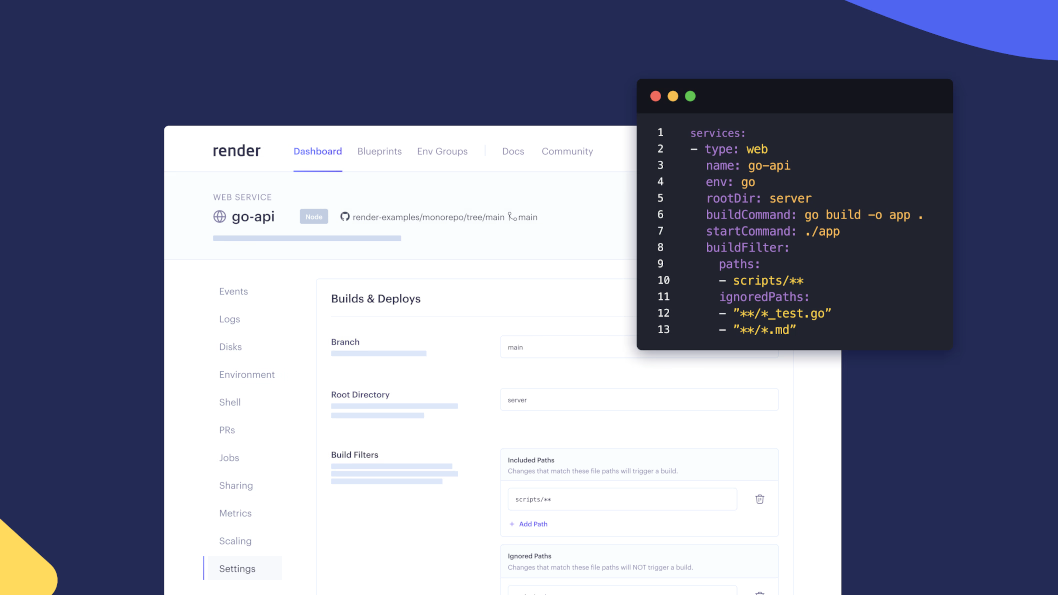Click the branch icon next to main

511,217
